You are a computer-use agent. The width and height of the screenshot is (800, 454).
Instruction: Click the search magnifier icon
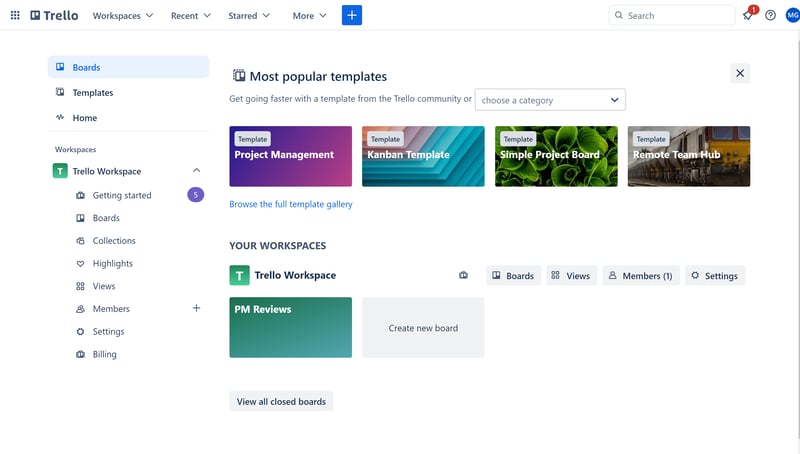[x=618, y=15]
